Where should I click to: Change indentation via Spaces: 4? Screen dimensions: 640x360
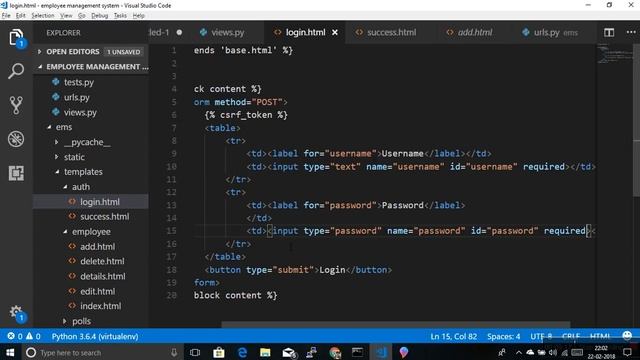[504, 336]
